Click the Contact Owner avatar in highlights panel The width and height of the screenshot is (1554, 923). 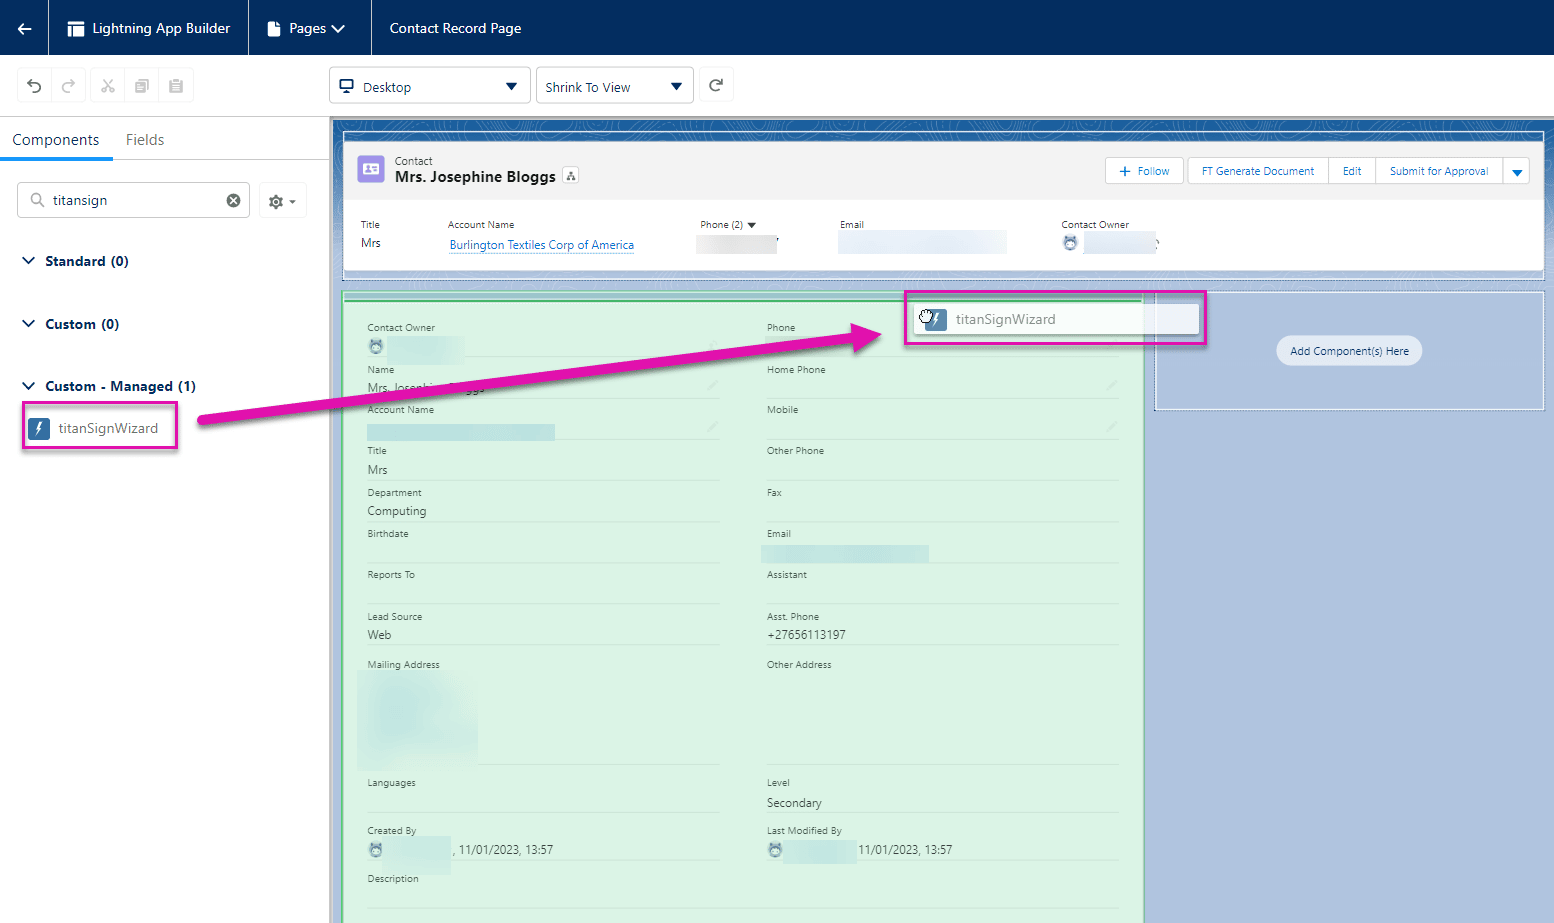tap(1070, 243)
